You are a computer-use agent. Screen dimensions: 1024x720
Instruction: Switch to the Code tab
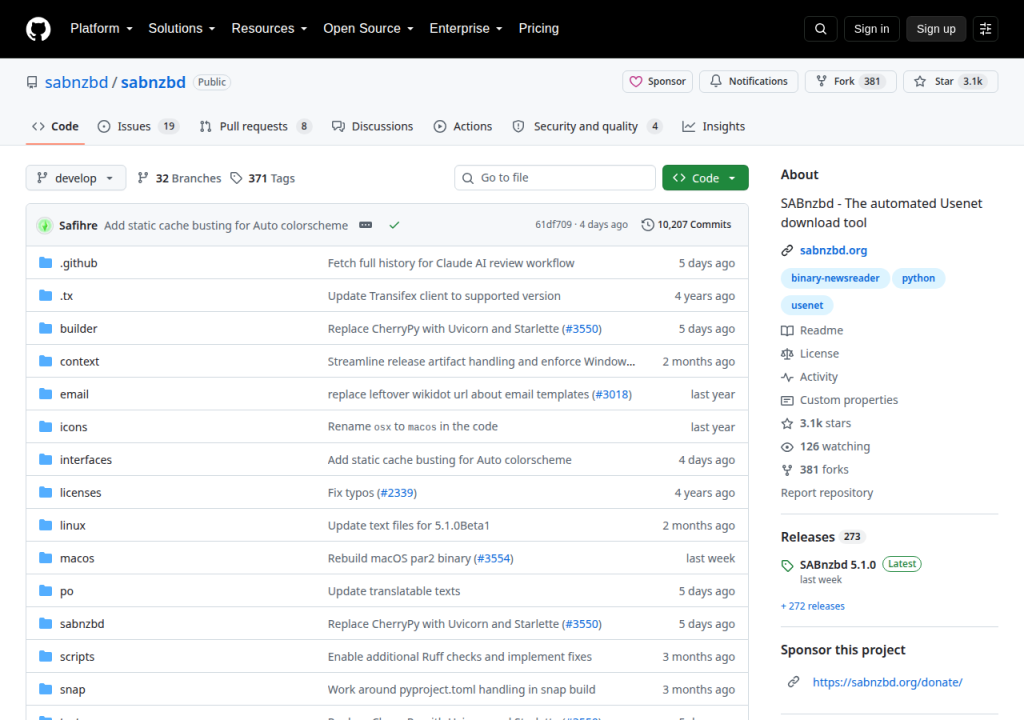pyautogui.click(x=56, y=126)
